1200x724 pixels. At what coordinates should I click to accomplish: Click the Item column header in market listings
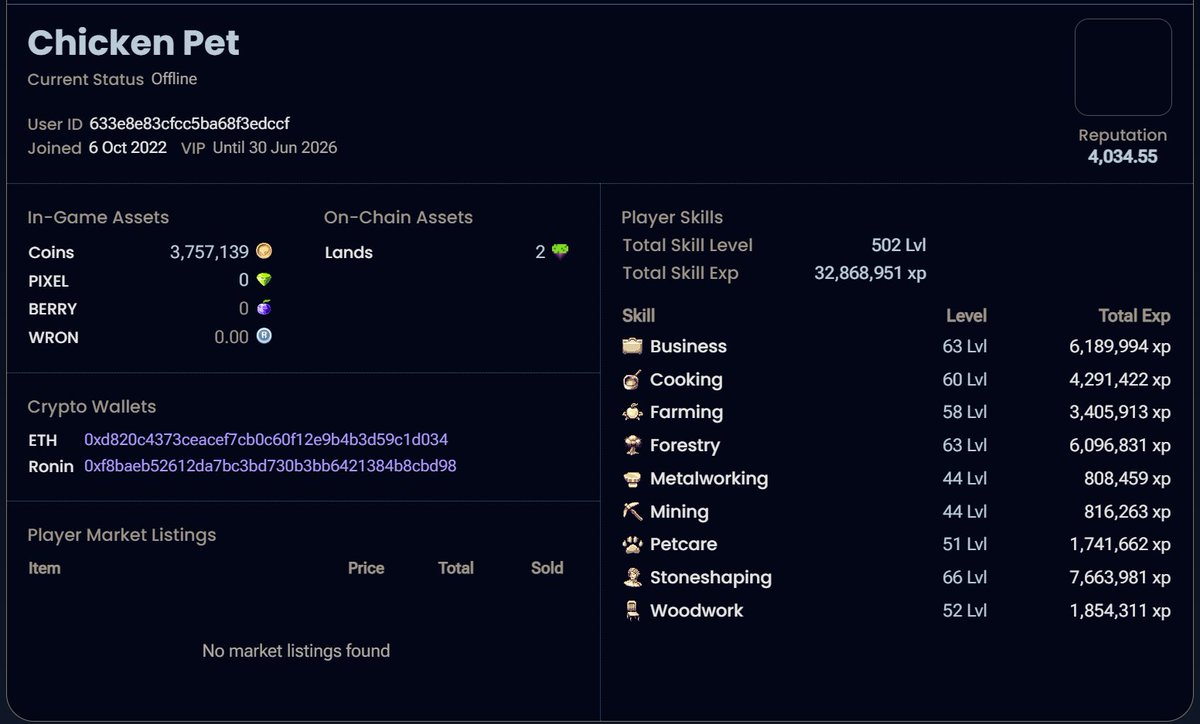click(x=44, y=567)
